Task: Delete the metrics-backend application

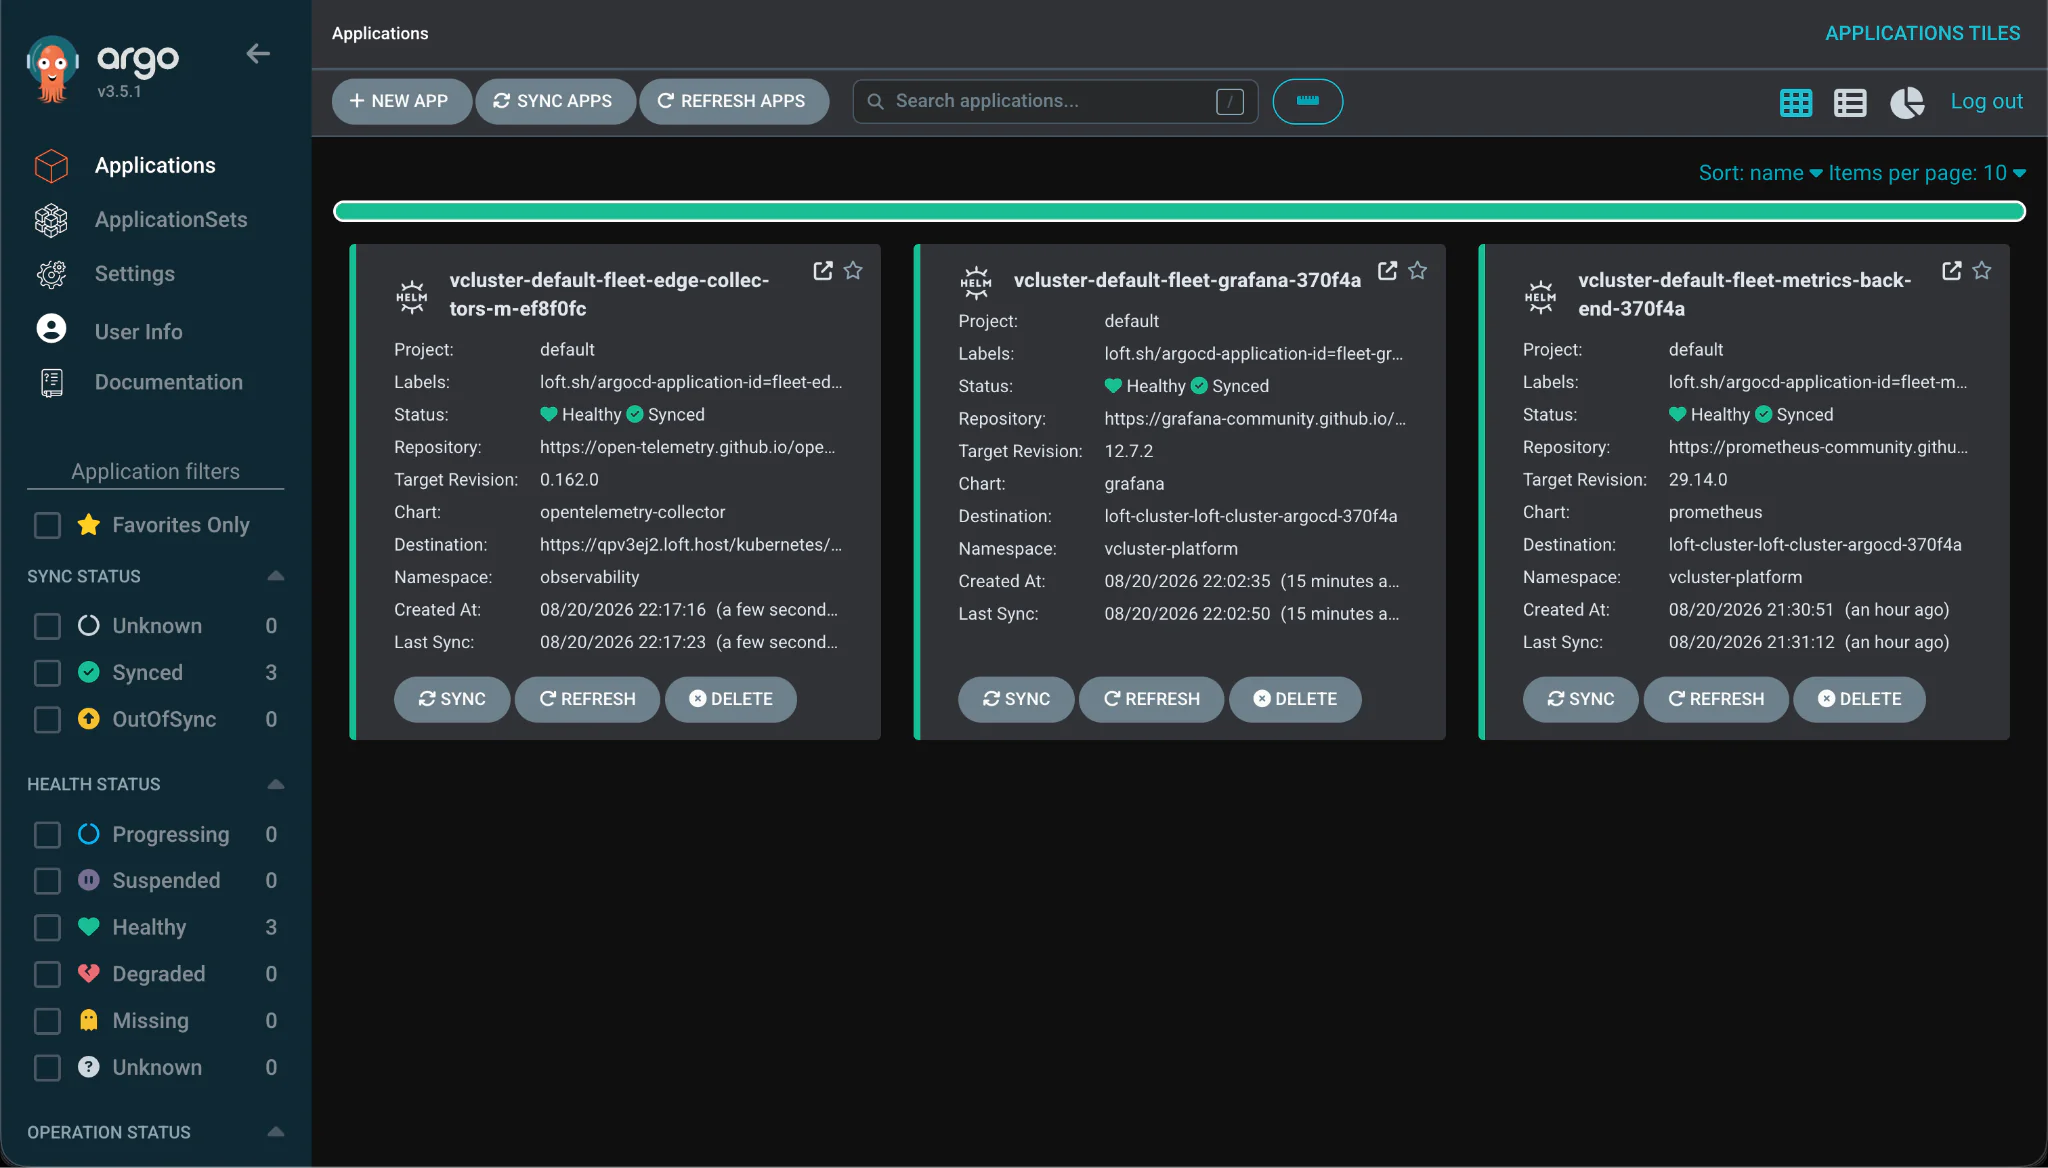Action: click(x=1859, y=699)
